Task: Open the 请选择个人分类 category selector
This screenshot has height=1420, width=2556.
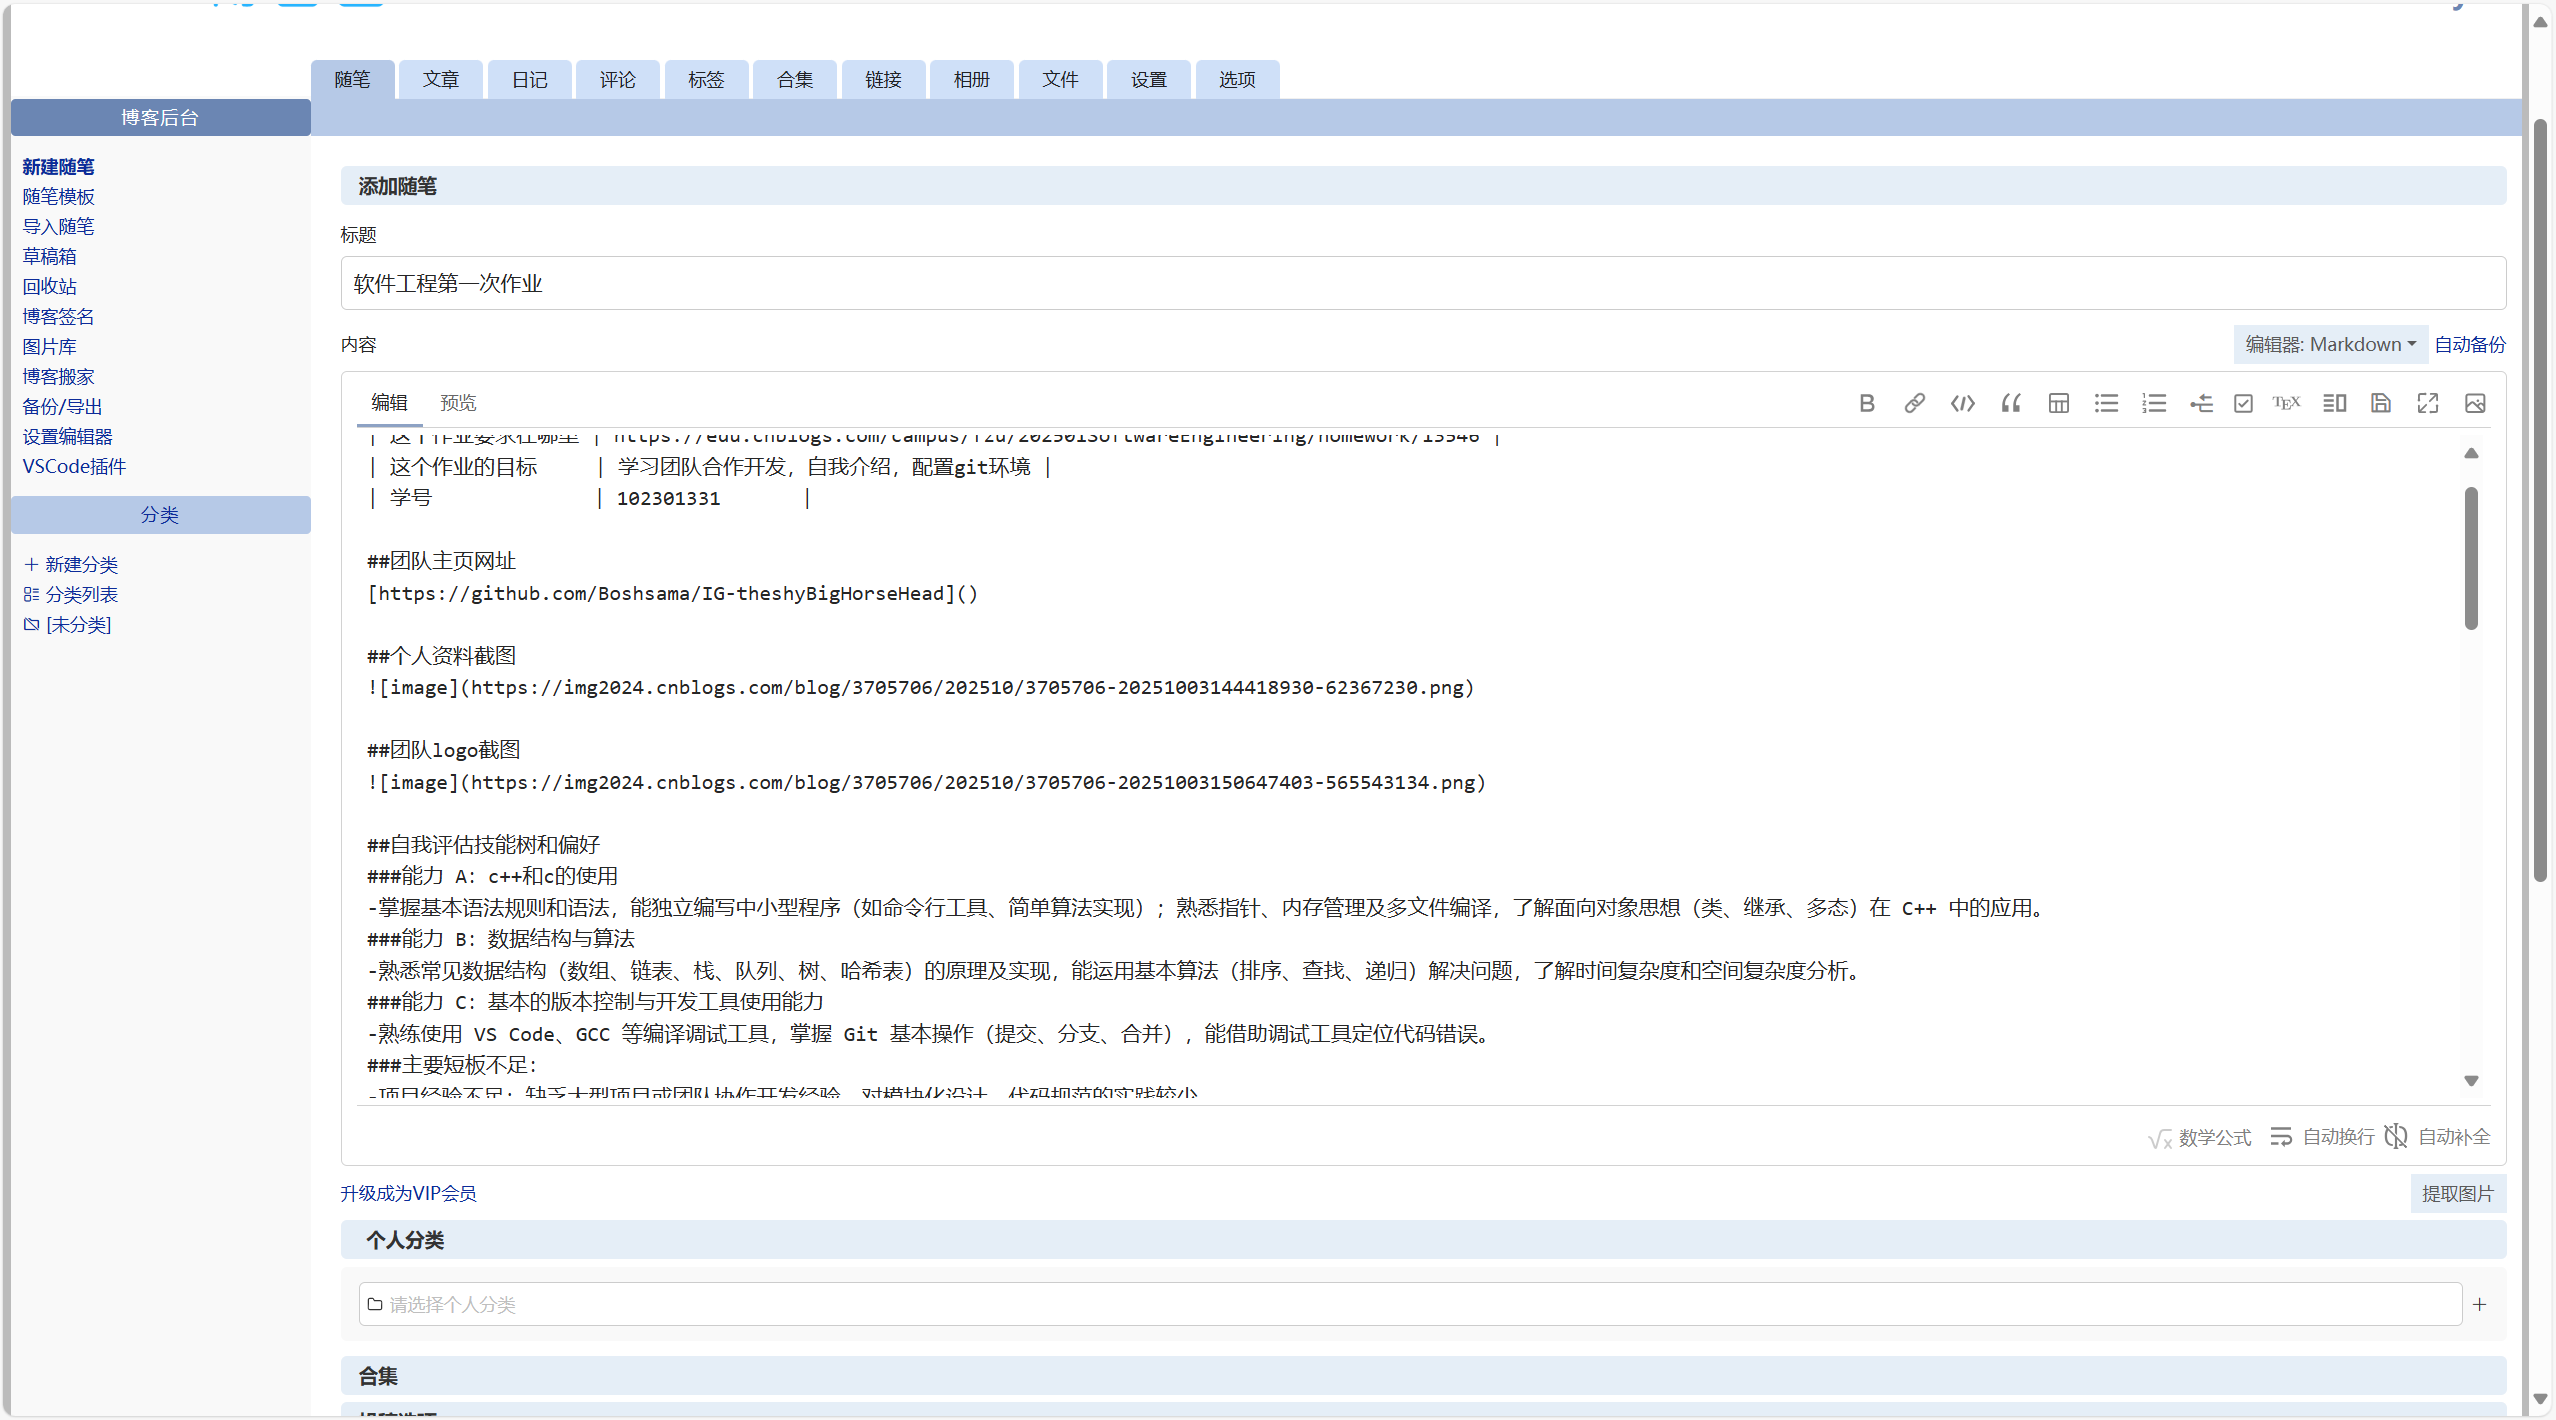Action: [1410, 1304]
